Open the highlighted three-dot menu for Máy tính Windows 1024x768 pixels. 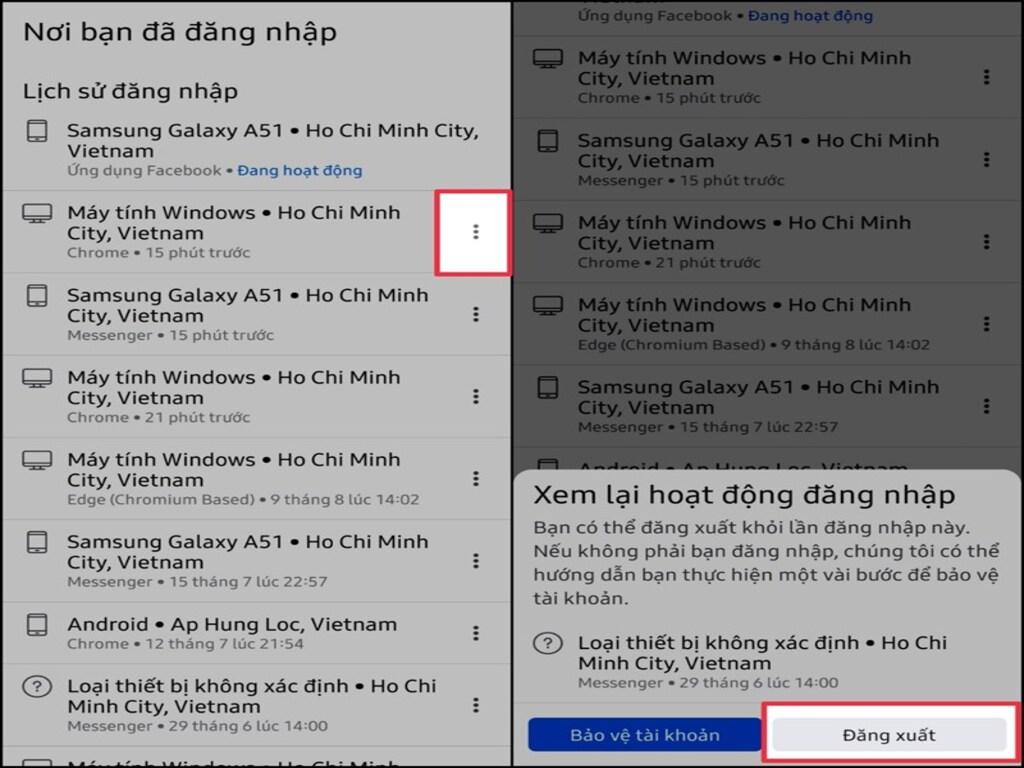tap(475, 232)
